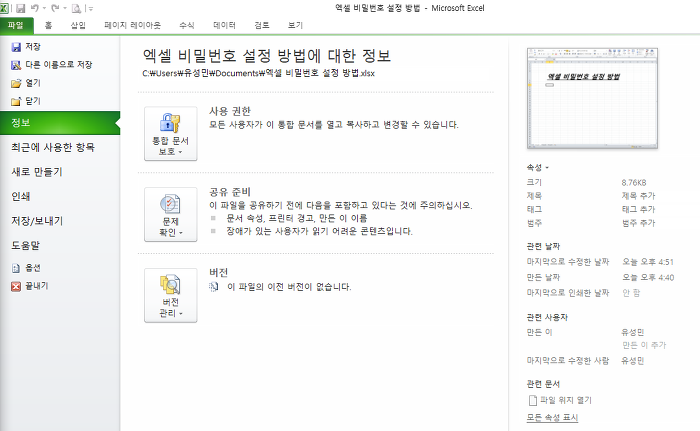
Task: Click the document icon beside 파일 위치 열기
Action: [533, 400]
